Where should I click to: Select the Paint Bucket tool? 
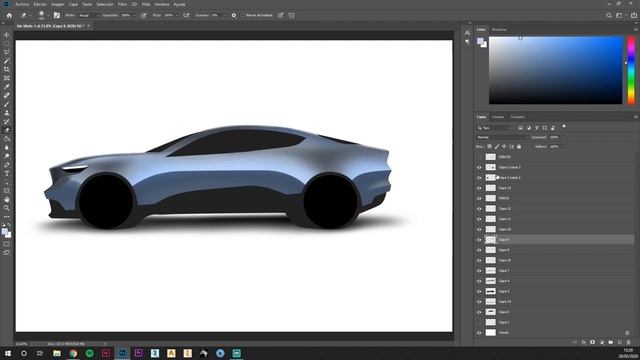click(x=7, y=139)
